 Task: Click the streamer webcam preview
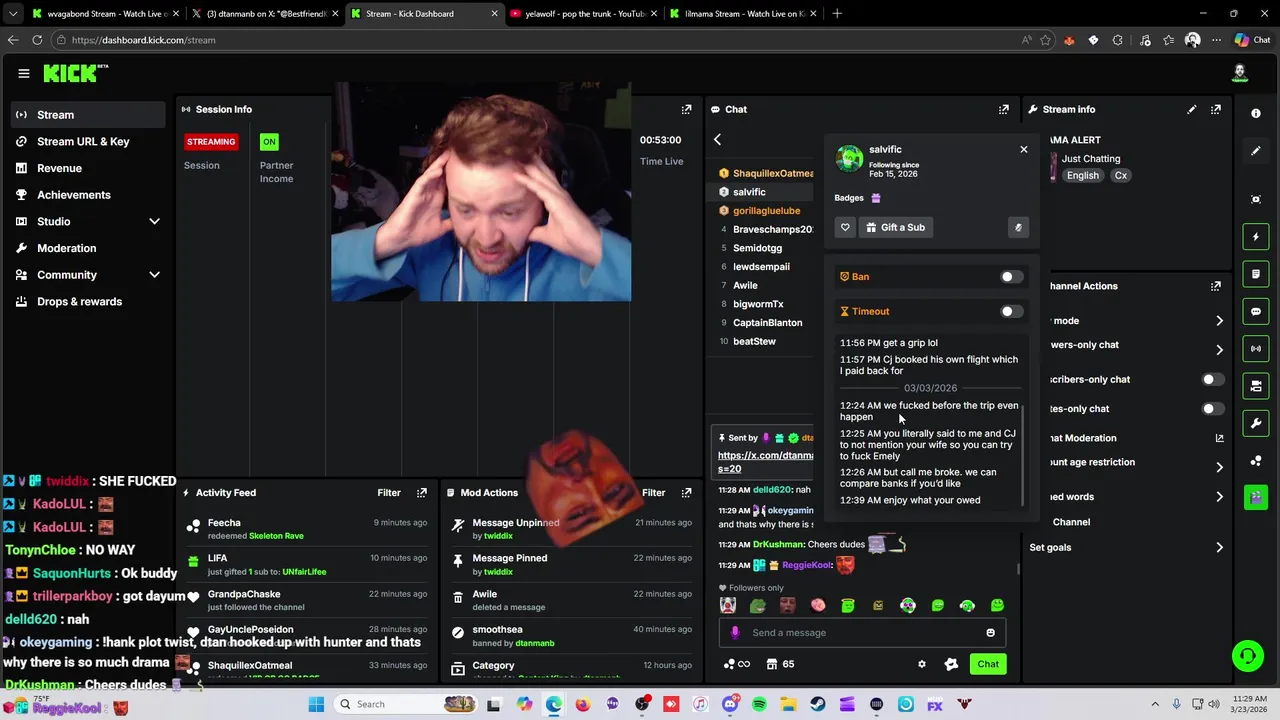click(481, 192)
